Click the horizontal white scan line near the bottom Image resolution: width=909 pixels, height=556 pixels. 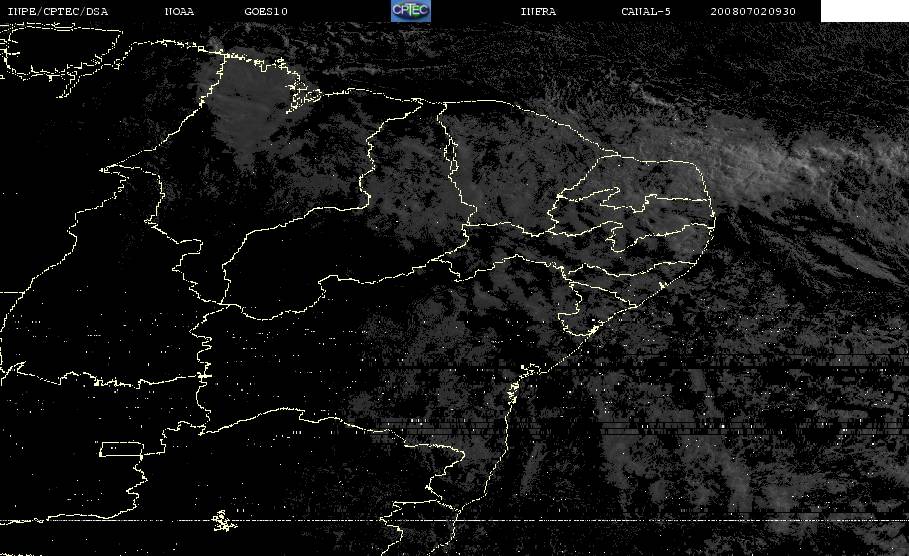[x=454, y=521]
